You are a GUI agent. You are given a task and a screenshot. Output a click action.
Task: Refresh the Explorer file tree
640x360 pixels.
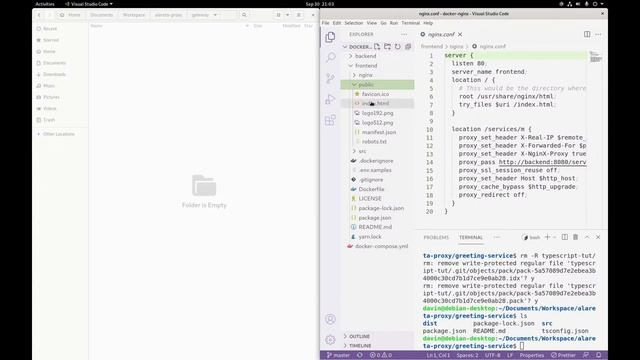pos(398,47)
